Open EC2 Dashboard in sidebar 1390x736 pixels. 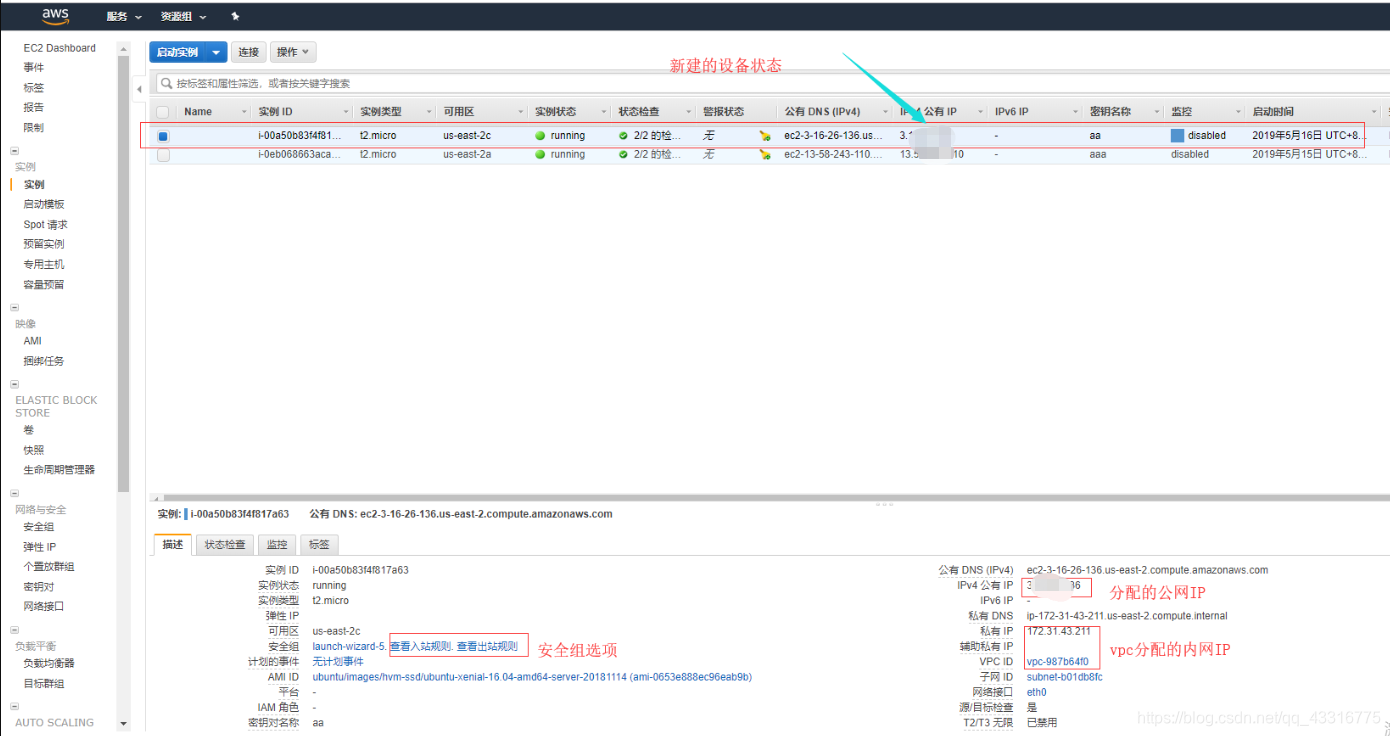pos(60,48)
